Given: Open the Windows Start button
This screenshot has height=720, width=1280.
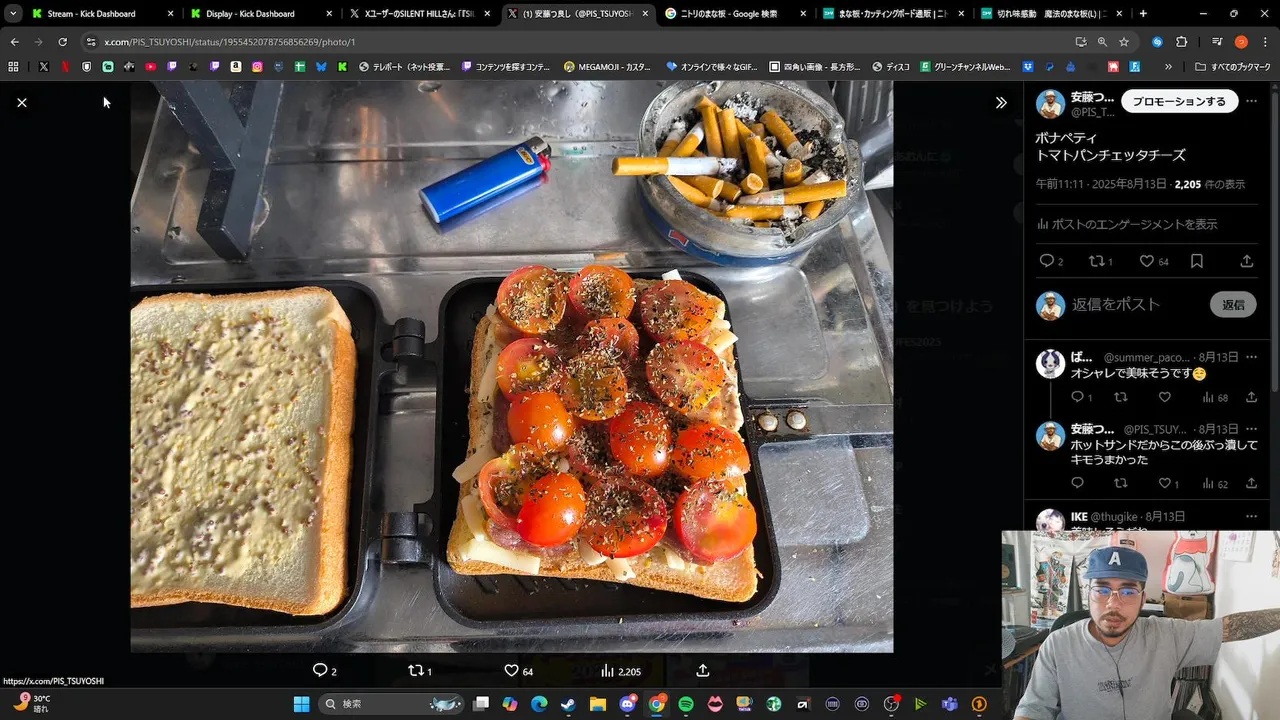Looking at the screenshot, I should pyautogui.click(x=301, y=704).
